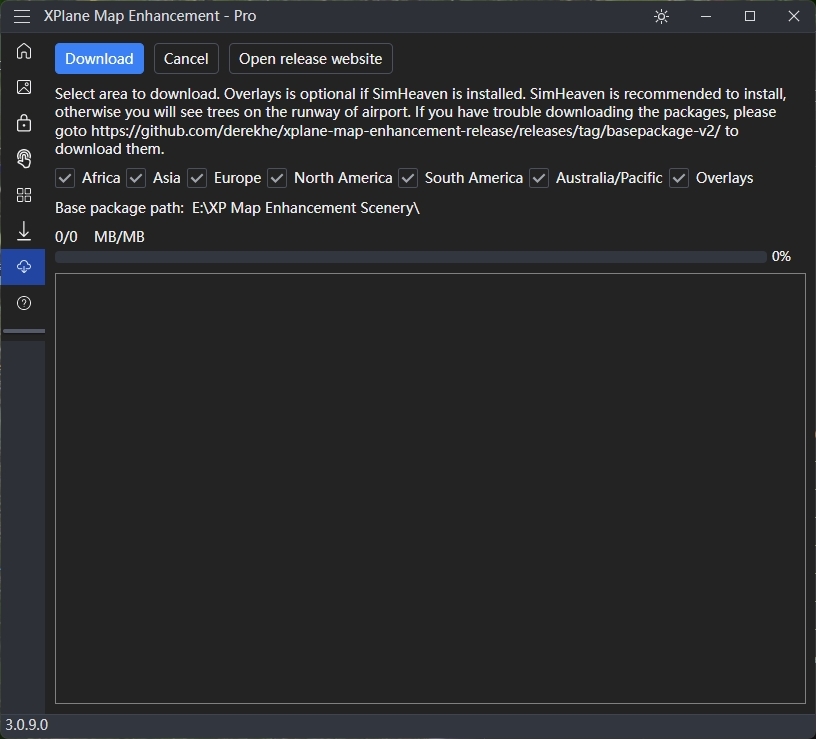
Task: Toggle the North America checkbox
Action: [277, 178]
